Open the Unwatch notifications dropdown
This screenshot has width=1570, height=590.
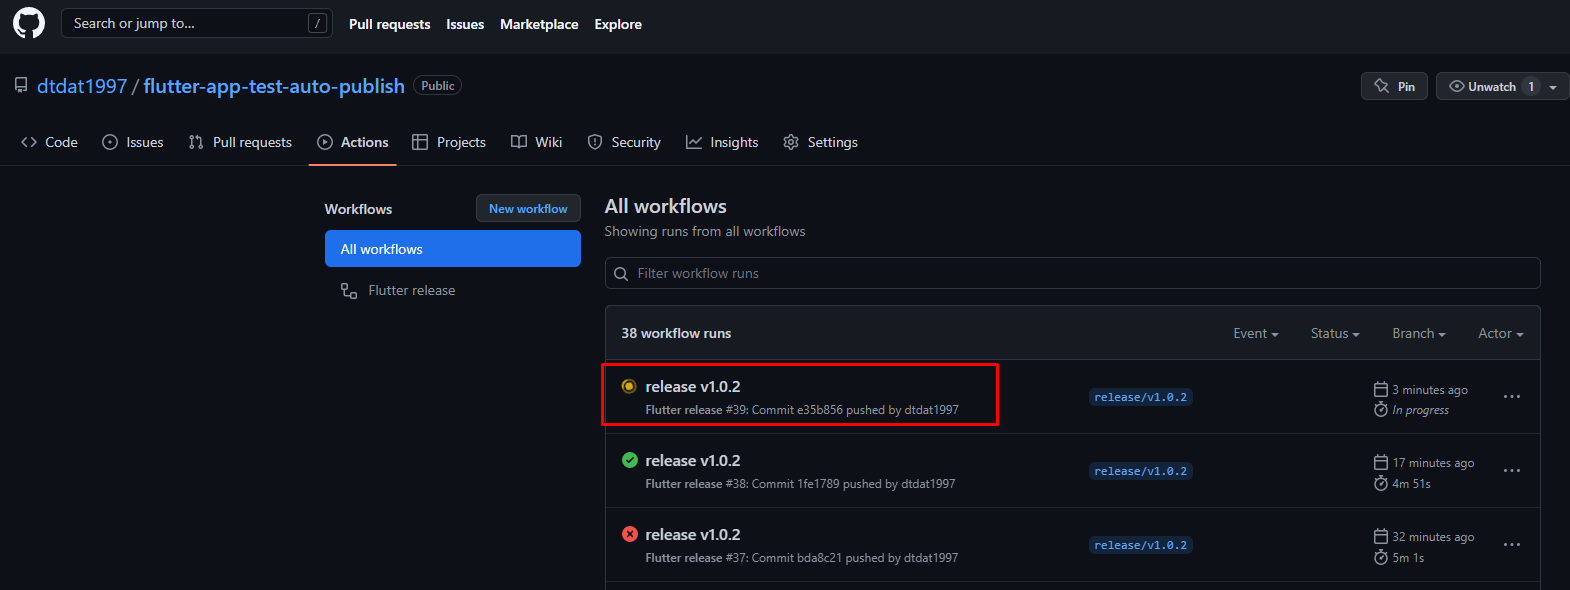pos(1502,87)
